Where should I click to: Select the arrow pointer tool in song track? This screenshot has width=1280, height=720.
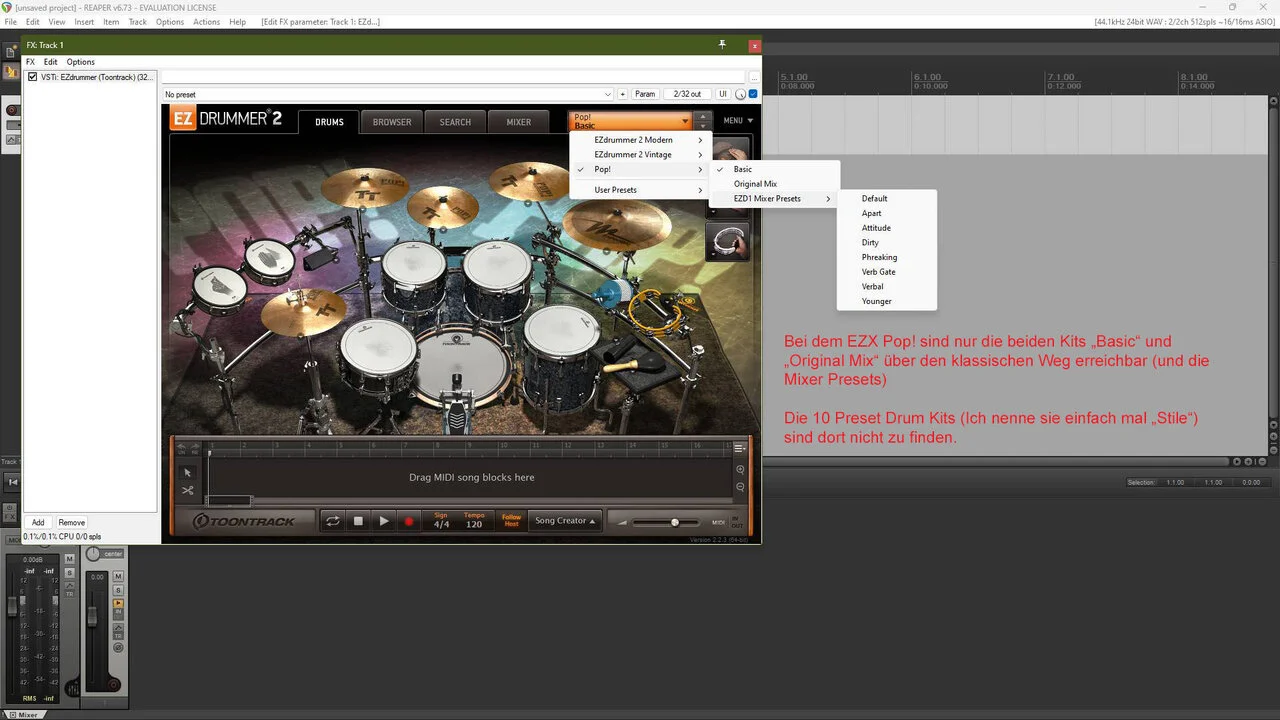click(x=187, y=472)
